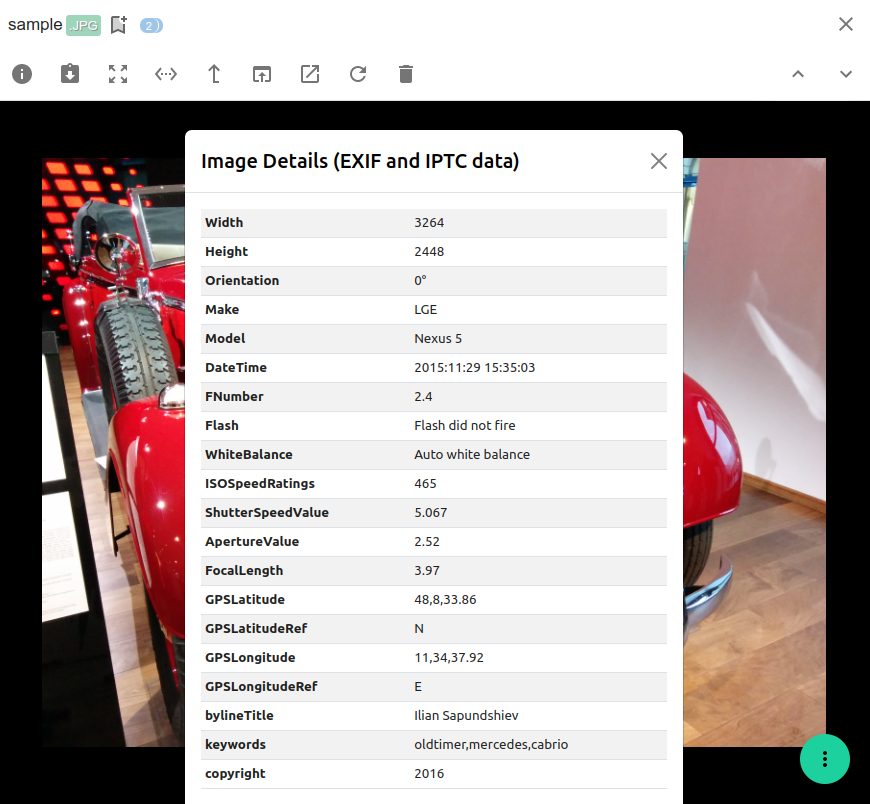Image resolution: width=870 pixels, height=804 pixels.
Task: Download the sample image
Action: [70, 73]
